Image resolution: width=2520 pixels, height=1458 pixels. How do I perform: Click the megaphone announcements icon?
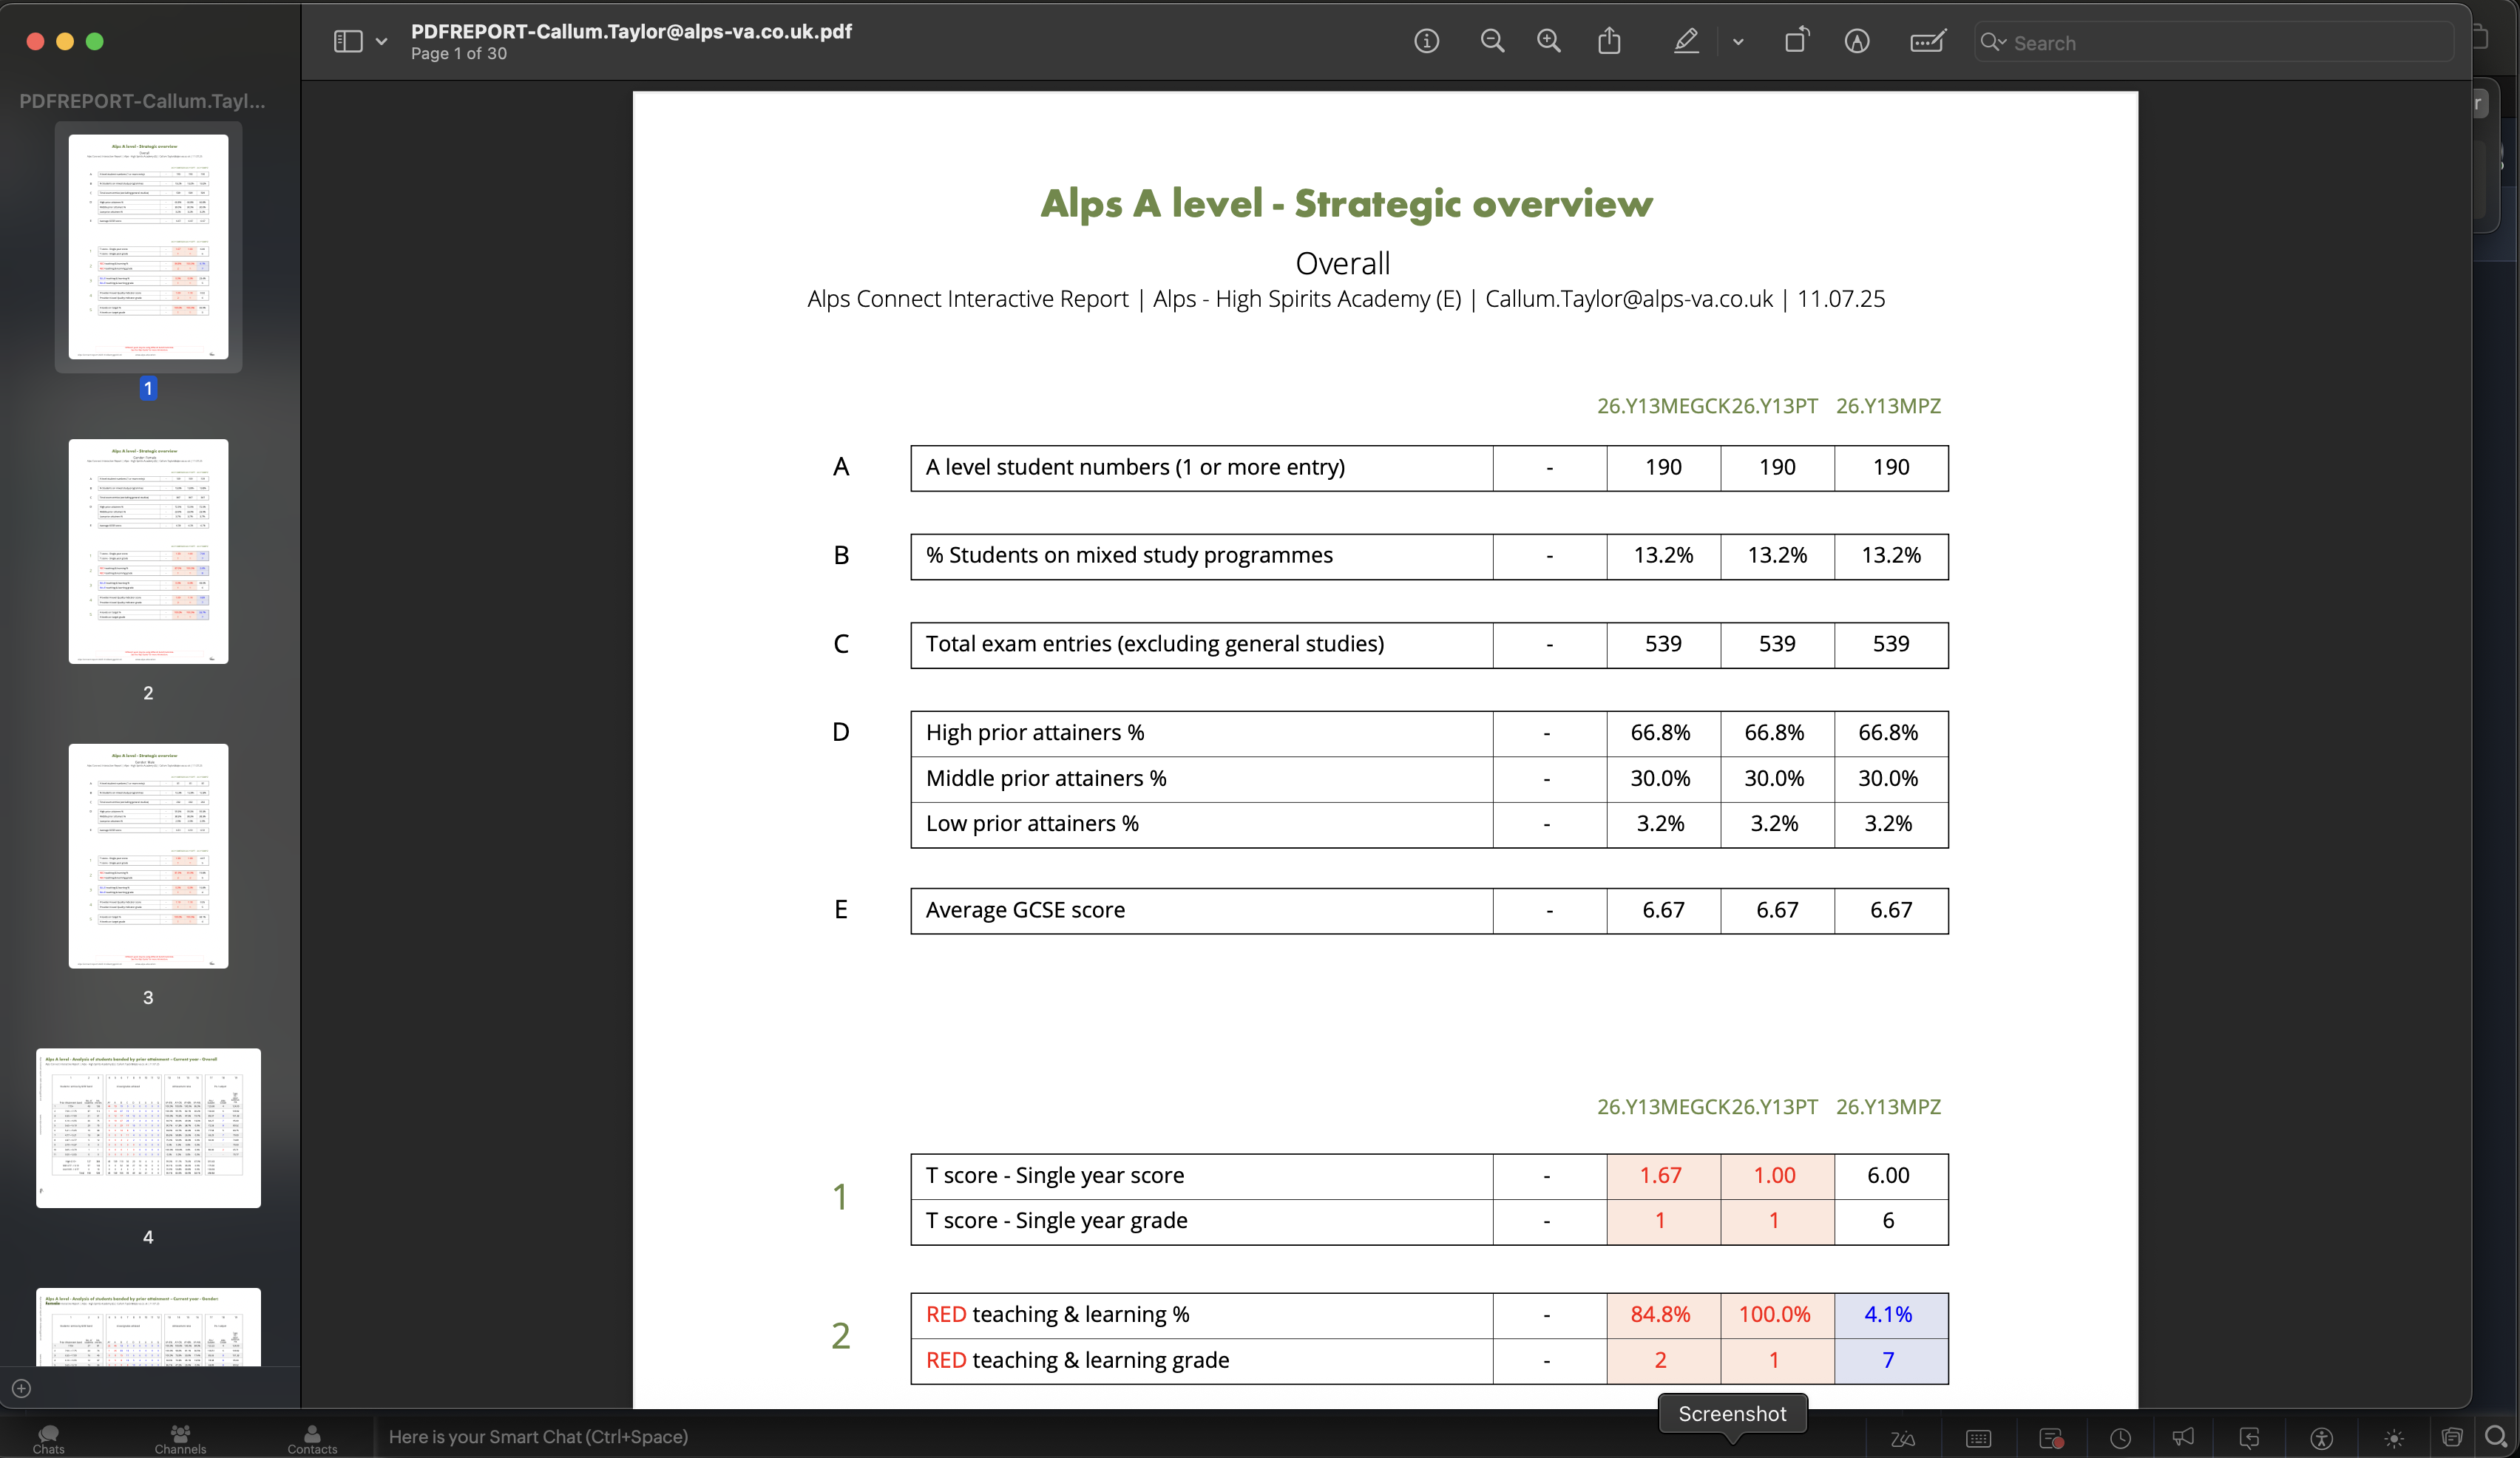2183,1437
